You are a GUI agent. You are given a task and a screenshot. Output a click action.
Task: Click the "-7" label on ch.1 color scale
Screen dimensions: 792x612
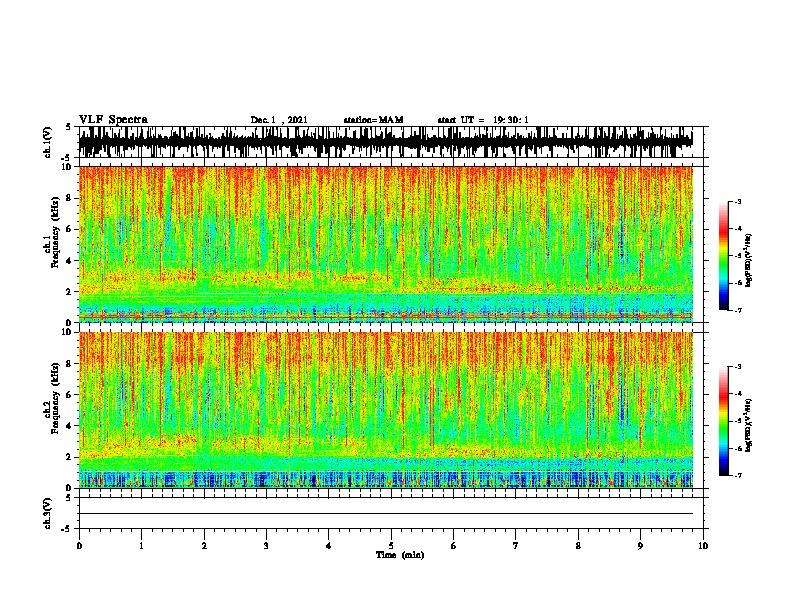click(737, 310)
